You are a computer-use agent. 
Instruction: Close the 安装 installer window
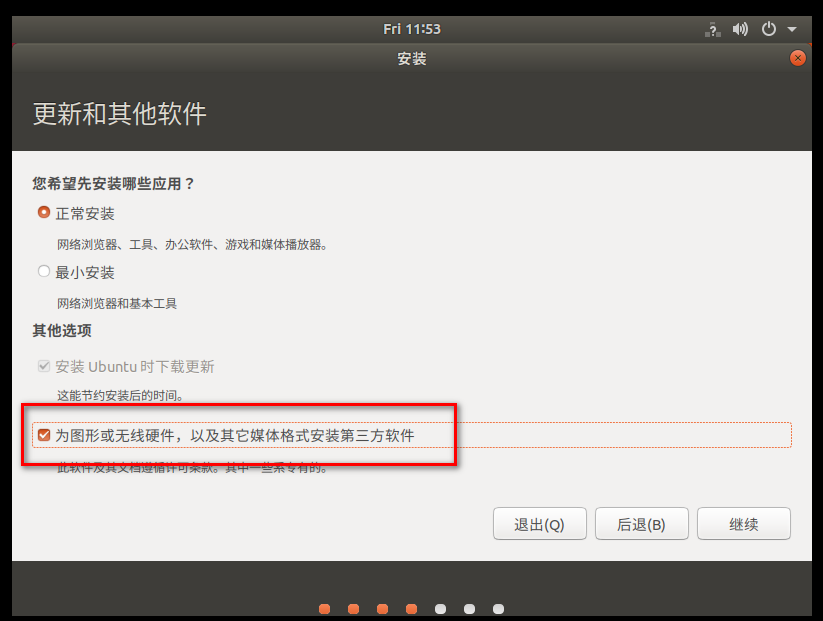[797, 57]
